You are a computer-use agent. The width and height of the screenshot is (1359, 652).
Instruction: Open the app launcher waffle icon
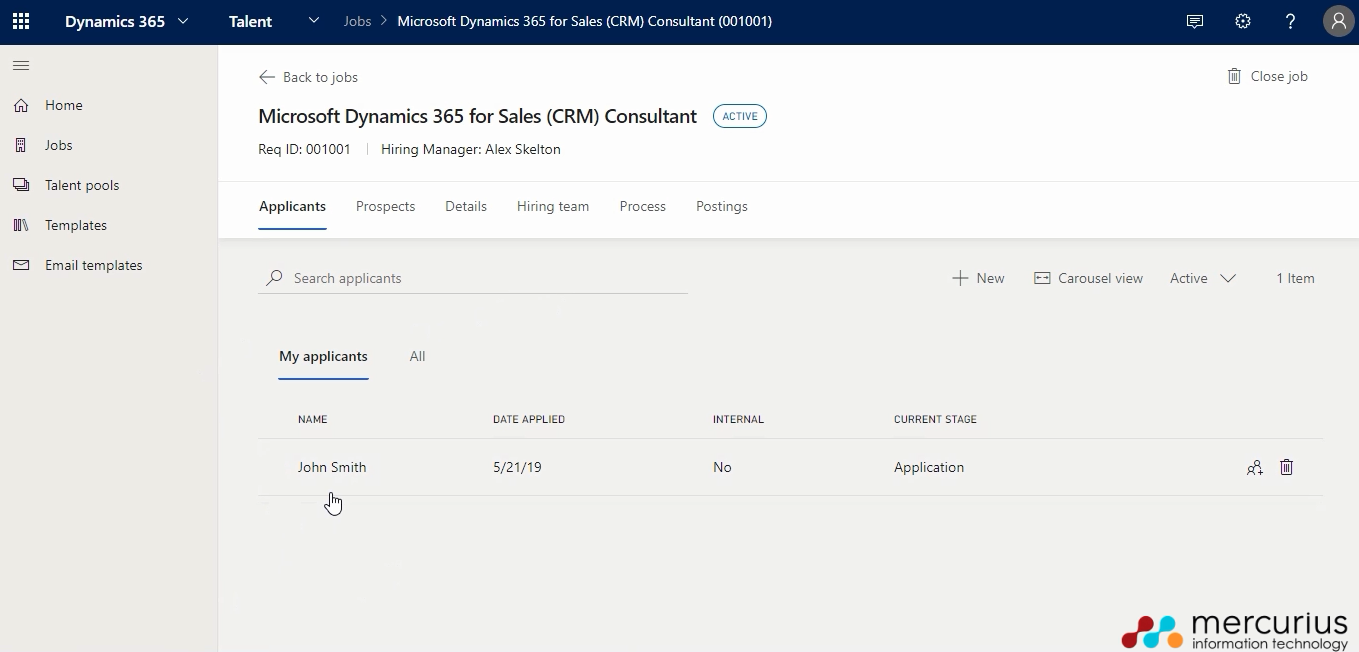click(21, 21)
